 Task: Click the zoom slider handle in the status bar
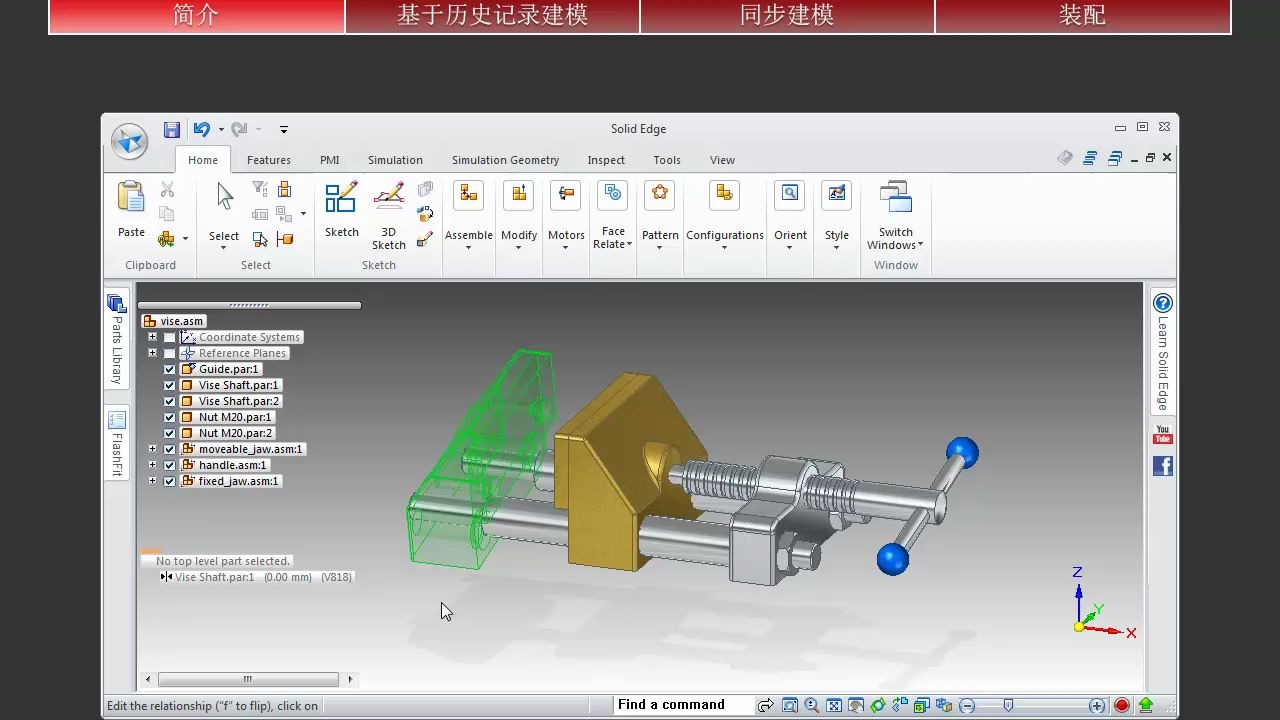(1008, 705)
